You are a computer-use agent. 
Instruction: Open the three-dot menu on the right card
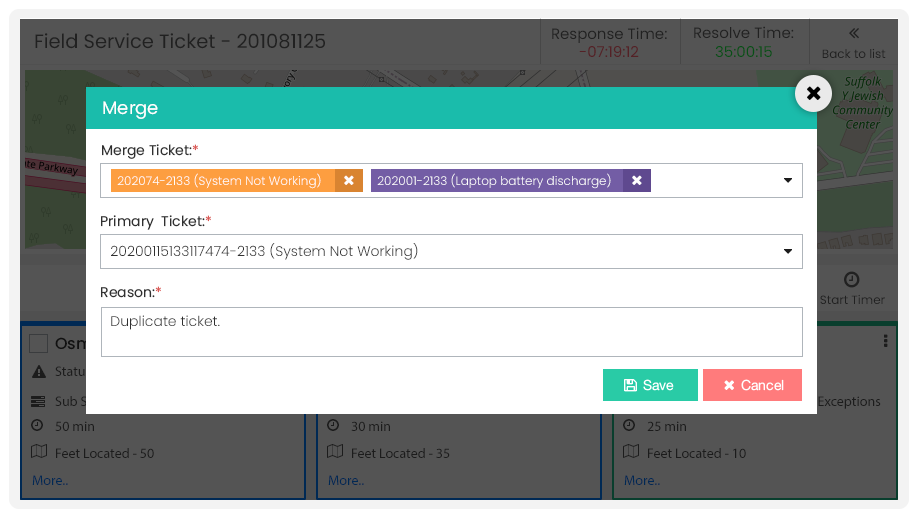(x=885, y=341)
